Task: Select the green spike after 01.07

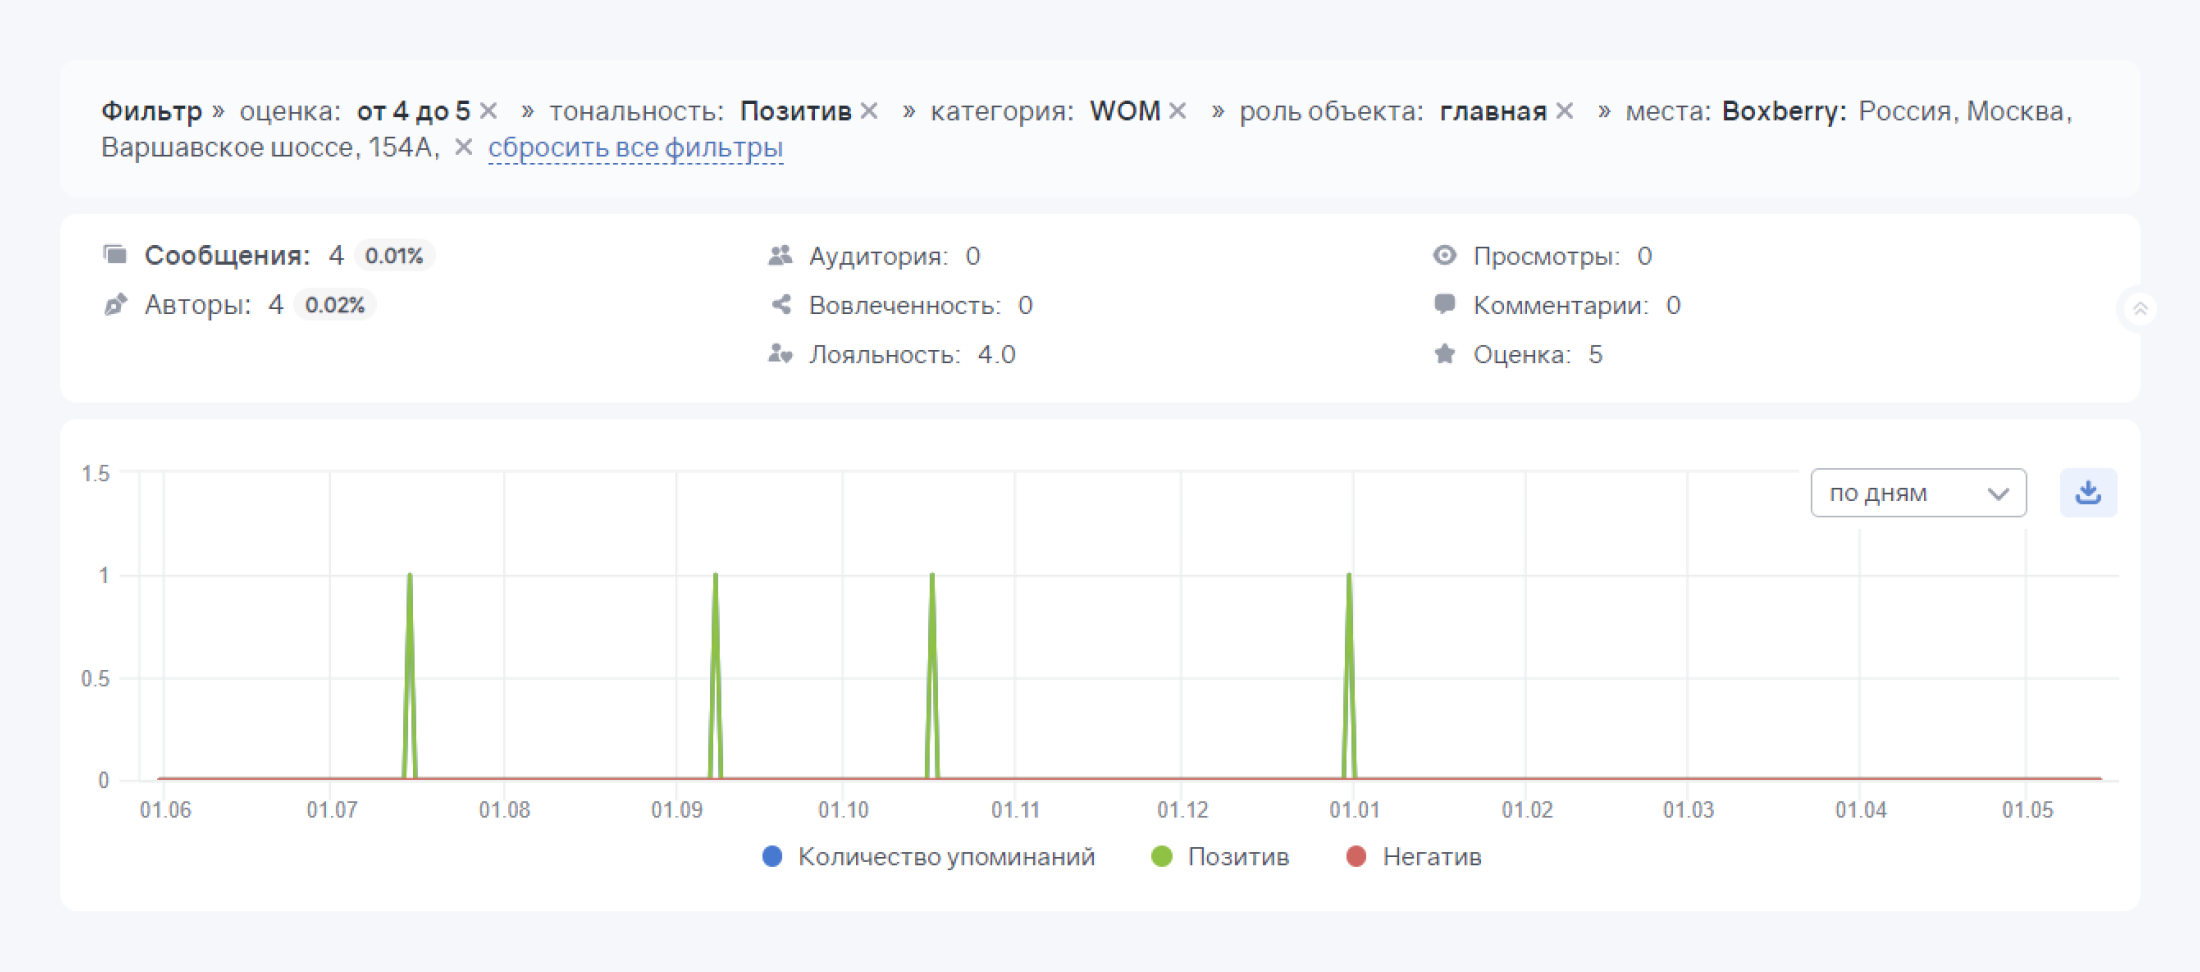Action: pyautogui.click(x=410, y=675)
